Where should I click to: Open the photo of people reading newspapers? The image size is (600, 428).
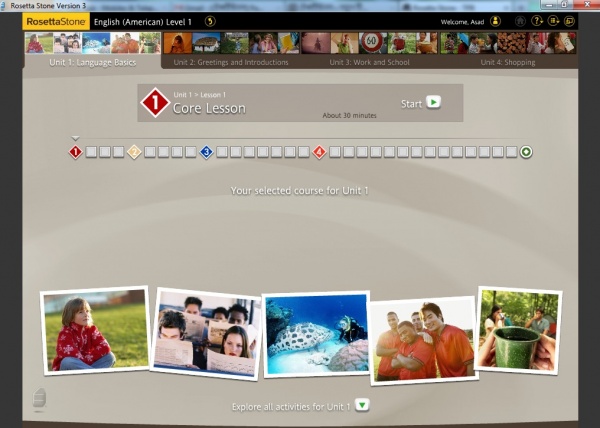(x=205, y=334)
